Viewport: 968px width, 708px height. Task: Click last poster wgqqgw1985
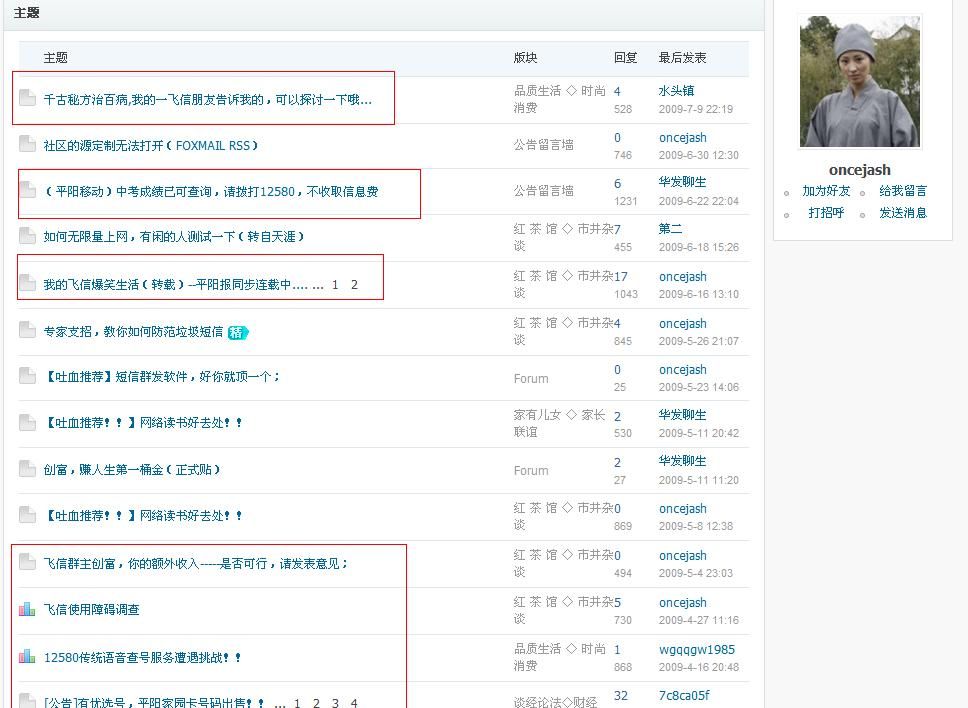[x=697, y=649]
